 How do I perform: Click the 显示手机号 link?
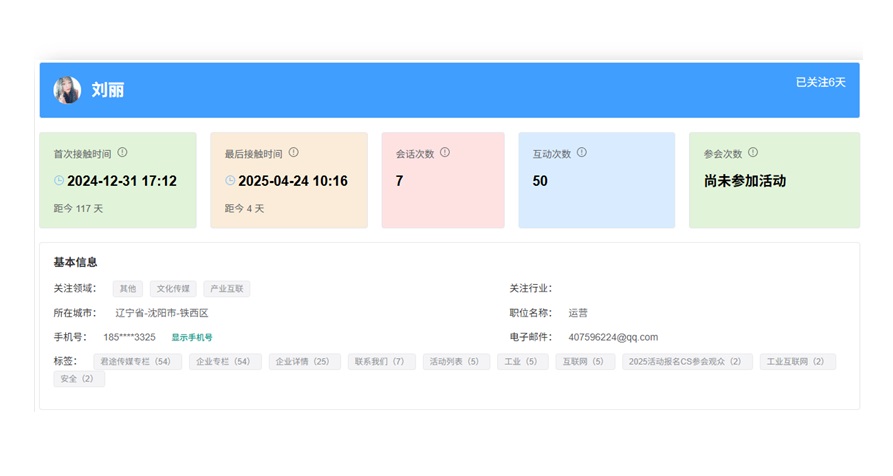[192, 338]
